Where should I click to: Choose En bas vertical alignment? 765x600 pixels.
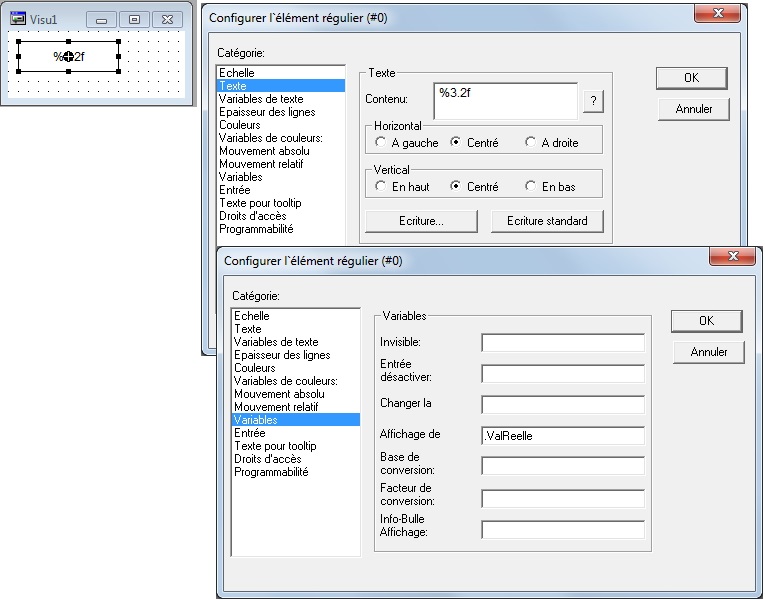[x=531, y=186]
